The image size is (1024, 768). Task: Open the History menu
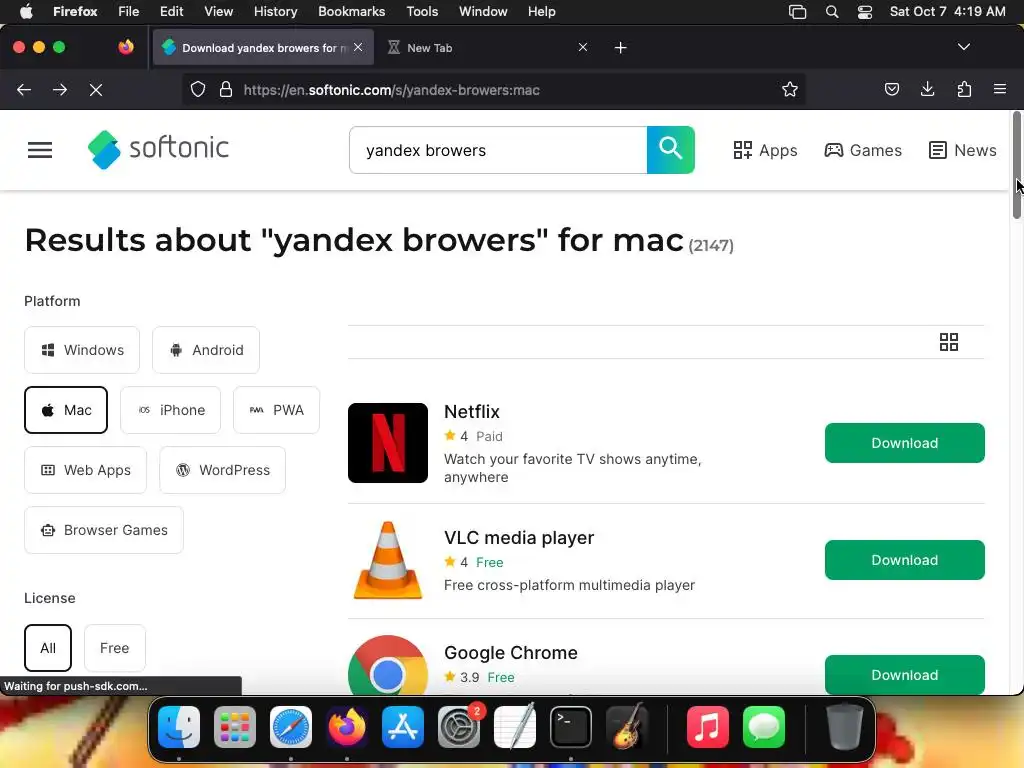275,11
